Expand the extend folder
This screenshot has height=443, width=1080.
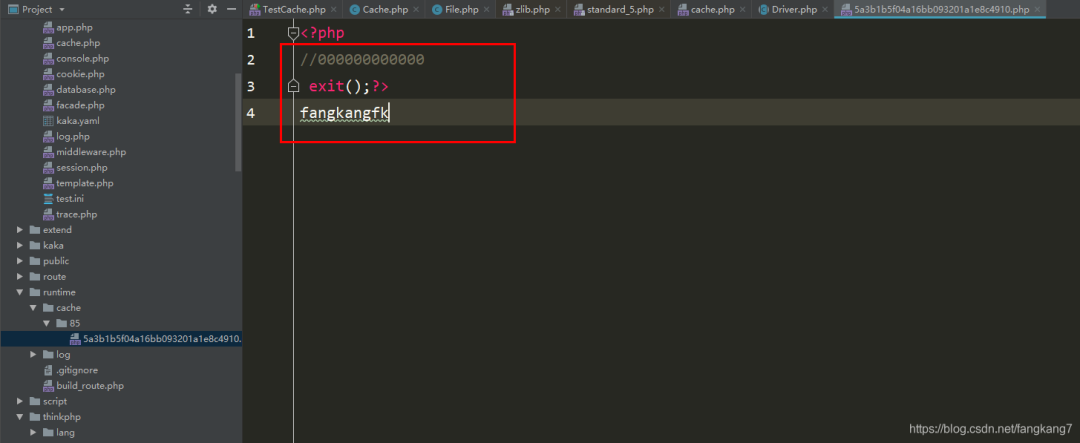pos(20,230)
